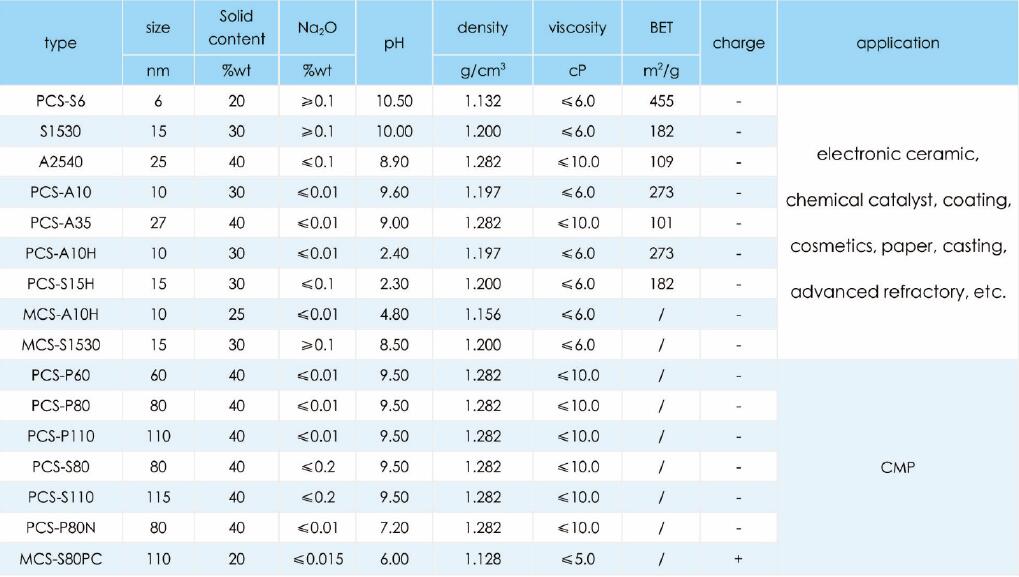Click the pH value 7.20
1019x577 pixels.
(x=394, y=528)
